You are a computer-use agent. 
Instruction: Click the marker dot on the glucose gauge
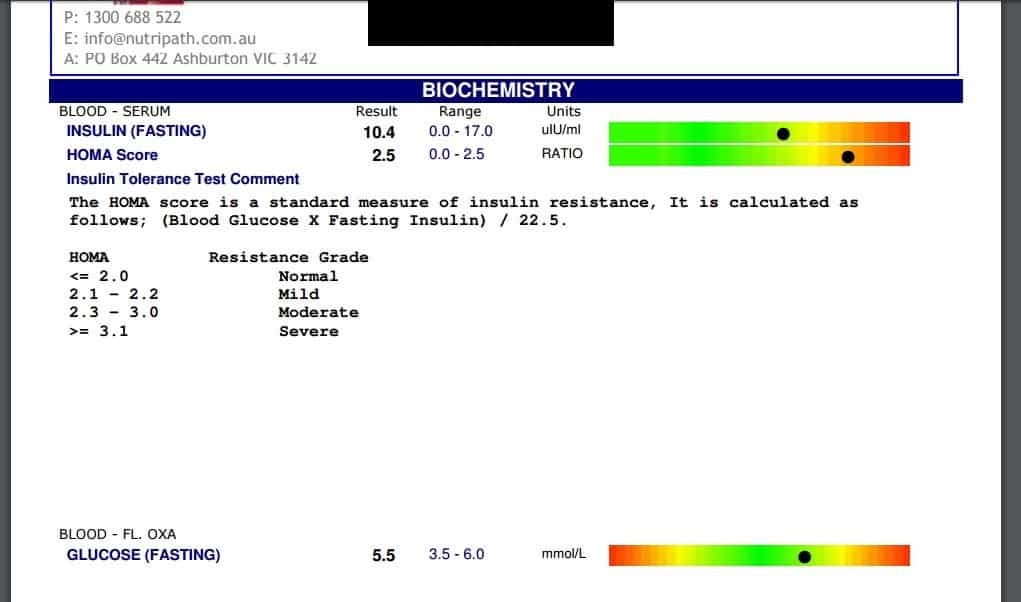click(804, 557)
